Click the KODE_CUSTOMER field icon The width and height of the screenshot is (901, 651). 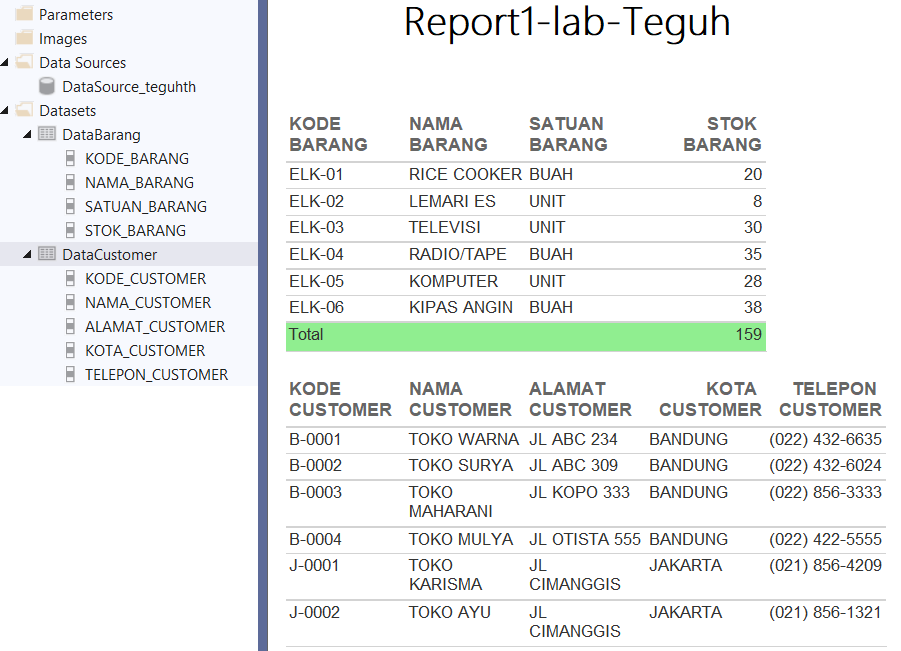(x=70, y=278)
